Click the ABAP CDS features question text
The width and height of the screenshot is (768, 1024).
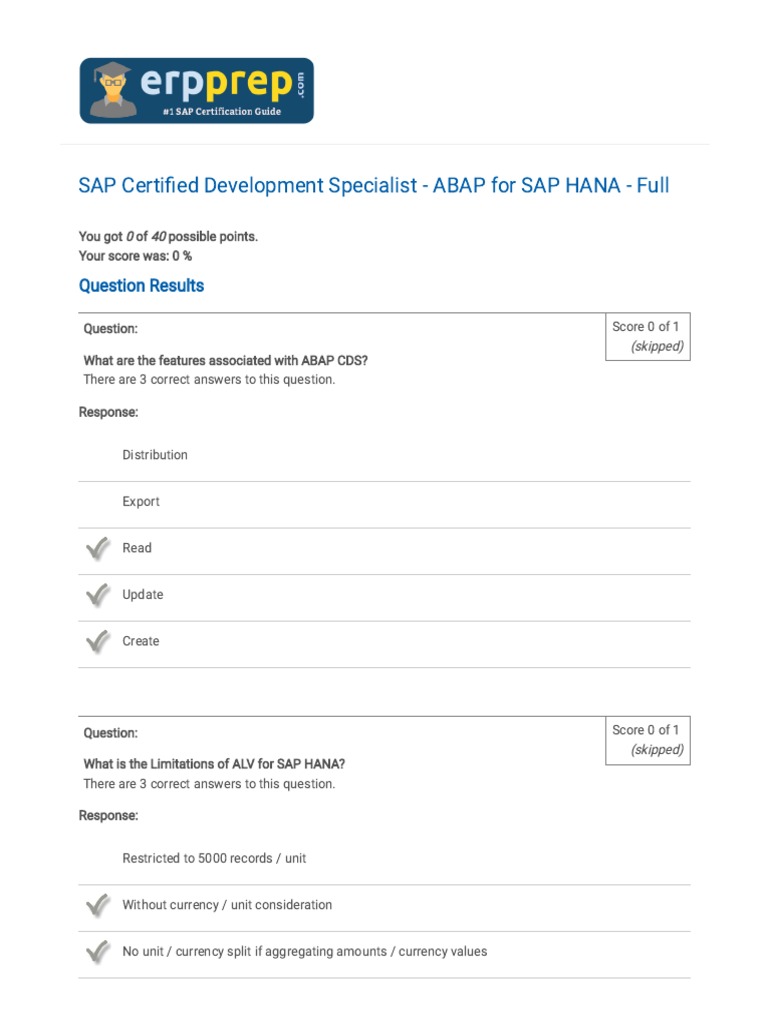232,361
